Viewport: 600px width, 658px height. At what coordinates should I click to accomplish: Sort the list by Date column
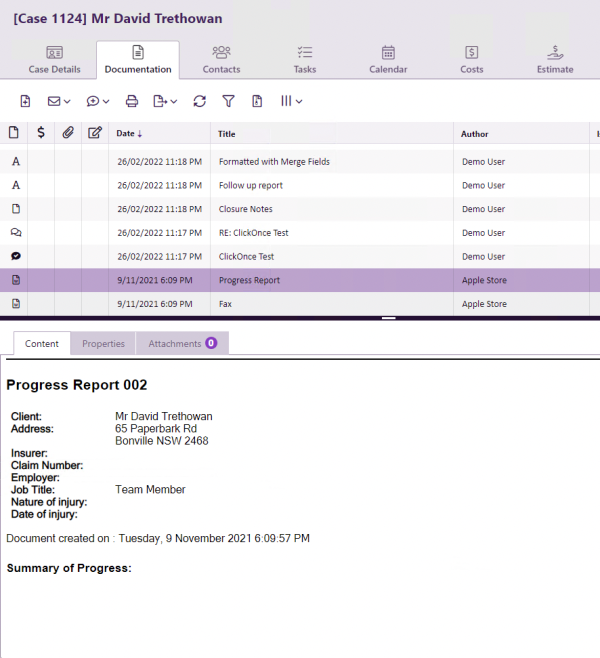[x=129, y=133]
